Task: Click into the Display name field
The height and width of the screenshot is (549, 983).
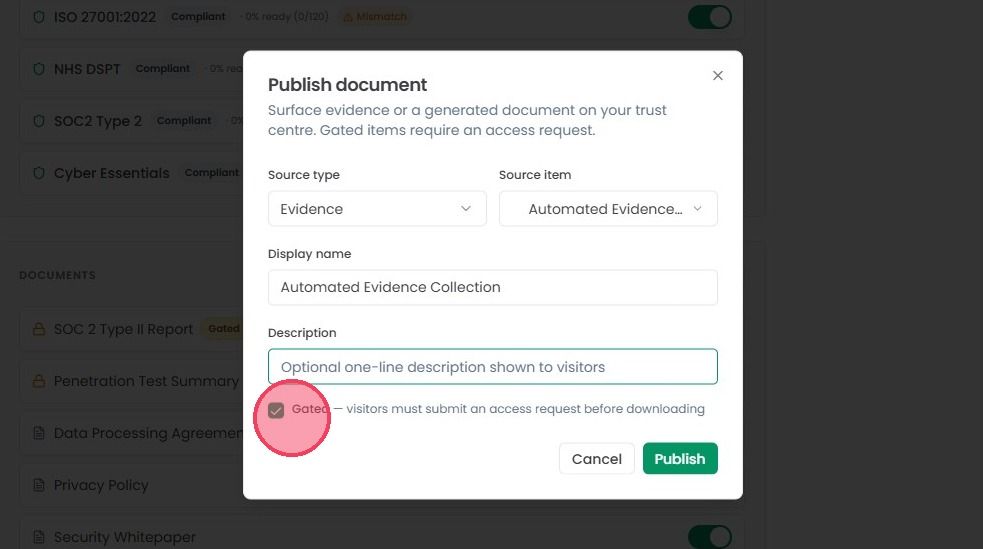Action: 493,288
